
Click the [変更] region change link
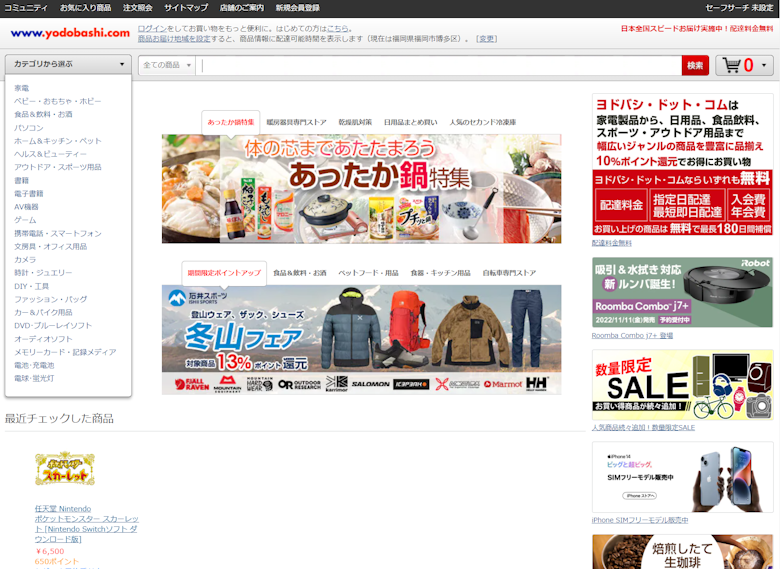point(487,39)
